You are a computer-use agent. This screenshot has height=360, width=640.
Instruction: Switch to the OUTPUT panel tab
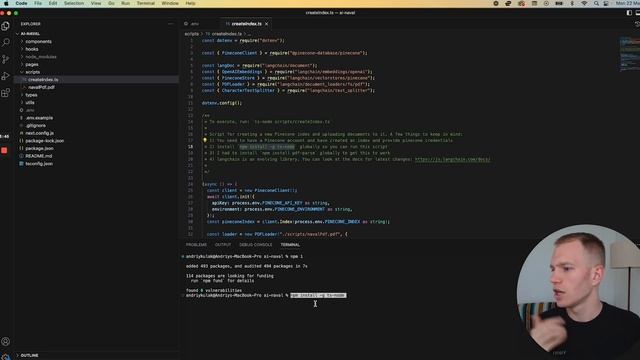223,245
